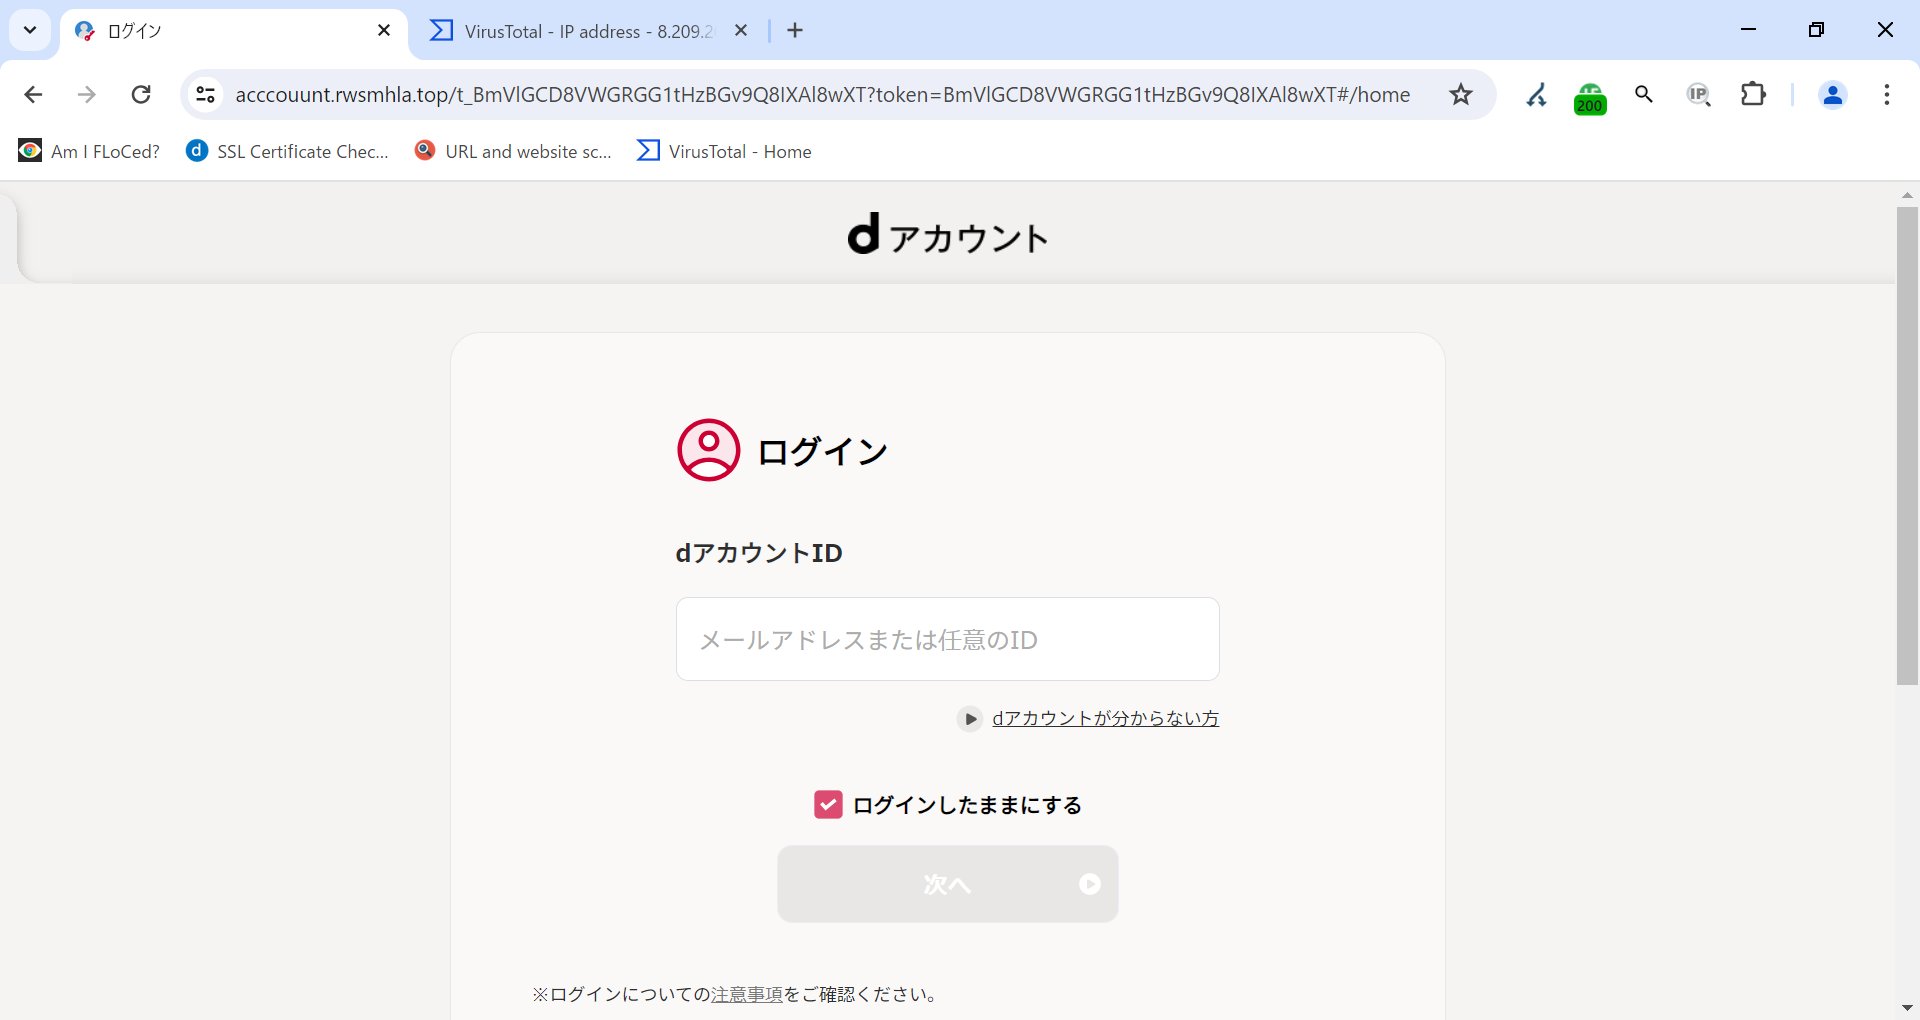Open the green 200 status extension
This screenshot has height=1020, width=1920.
tap(1590, 97)
